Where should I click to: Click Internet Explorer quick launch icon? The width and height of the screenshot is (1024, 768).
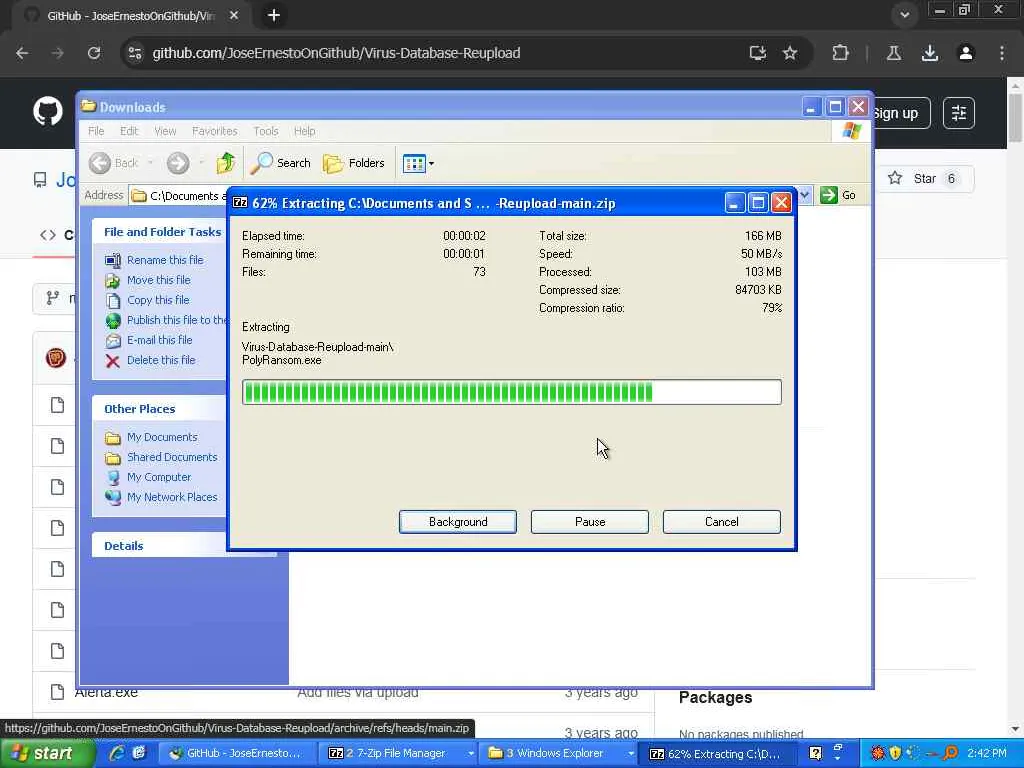tap(116, 753)
